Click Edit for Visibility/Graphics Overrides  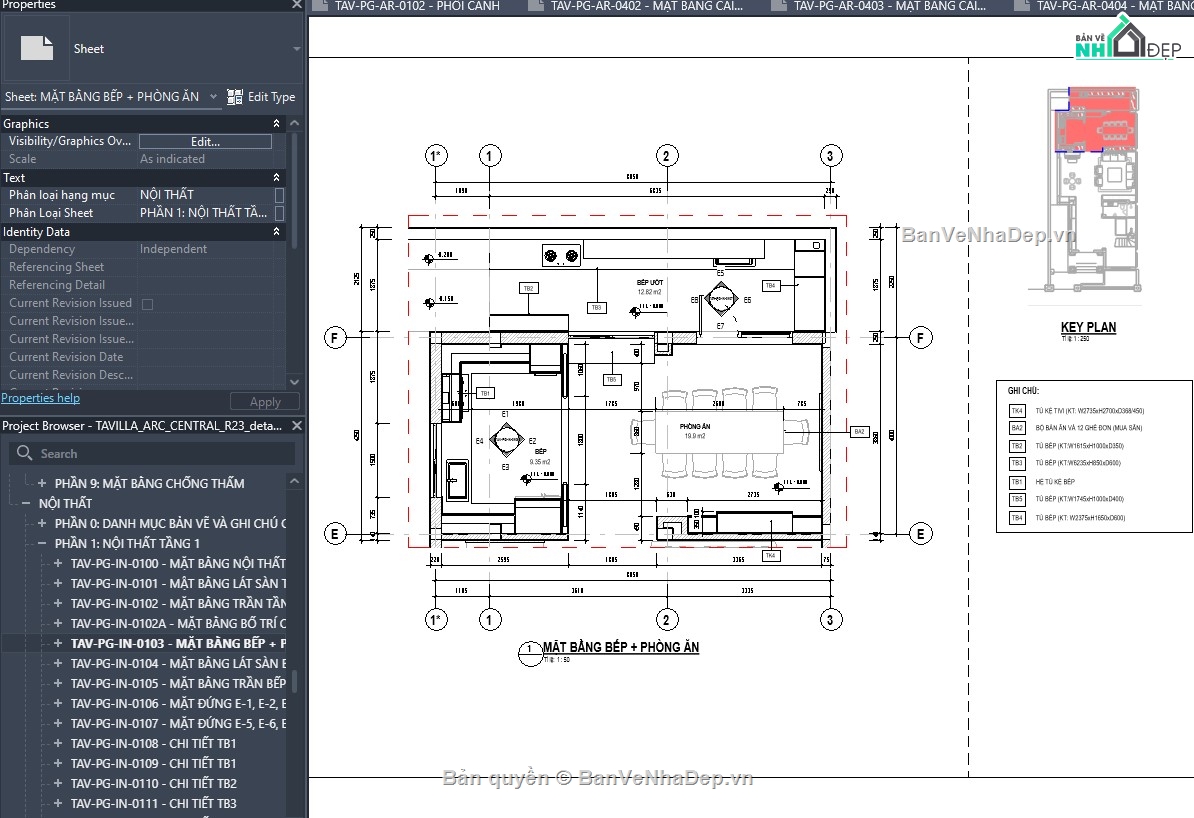click(205, 142)
